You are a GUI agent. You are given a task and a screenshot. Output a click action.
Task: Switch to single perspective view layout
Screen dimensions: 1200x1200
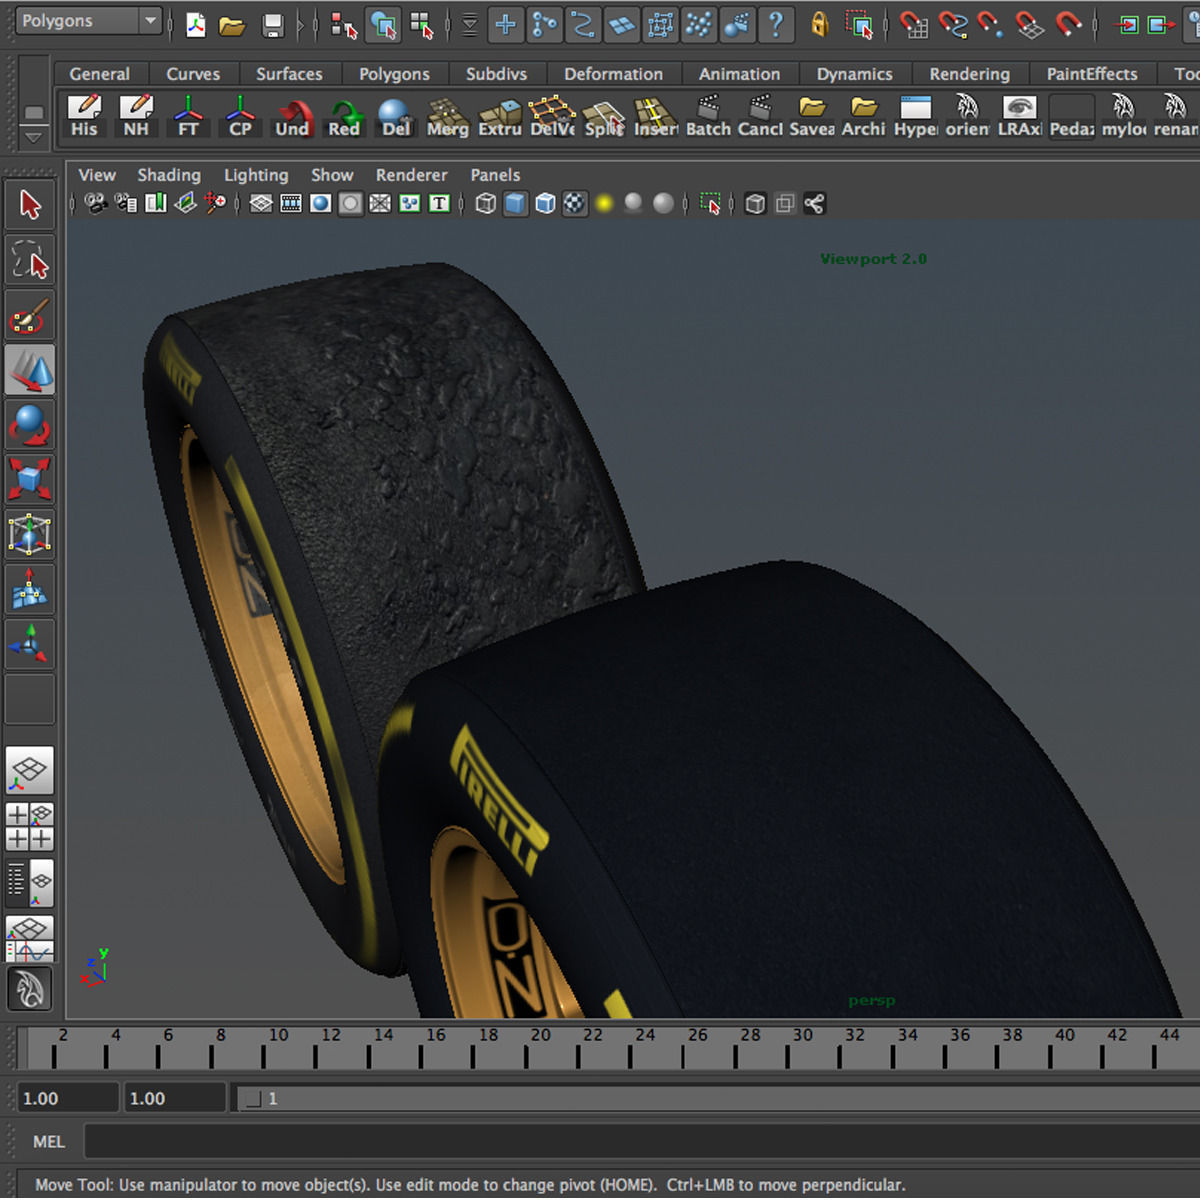(30, 771)
